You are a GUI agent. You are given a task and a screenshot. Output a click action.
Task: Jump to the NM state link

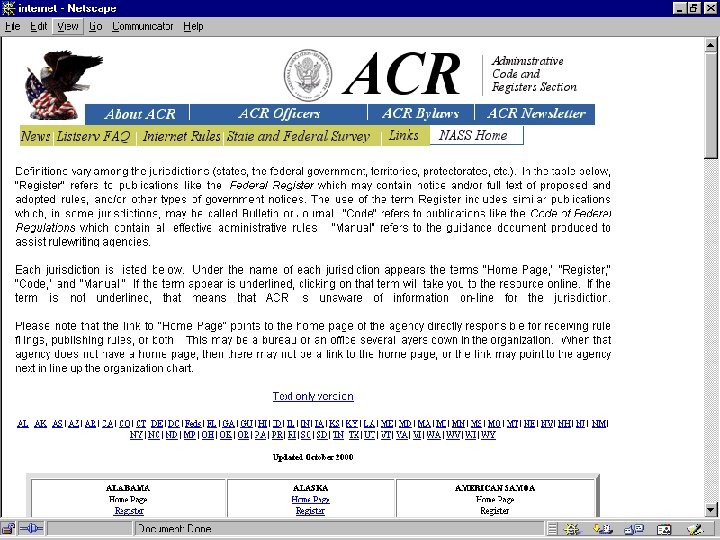tap(599, 423)
